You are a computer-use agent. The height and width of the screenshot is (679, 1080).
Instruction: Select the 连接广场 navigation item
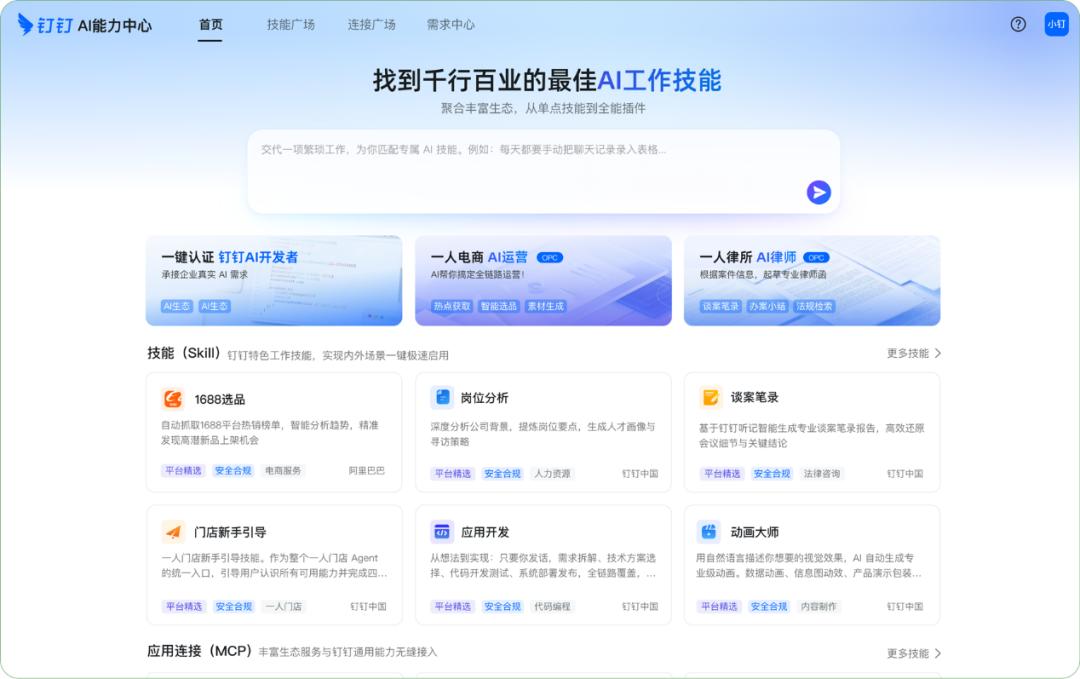(371, 25)
